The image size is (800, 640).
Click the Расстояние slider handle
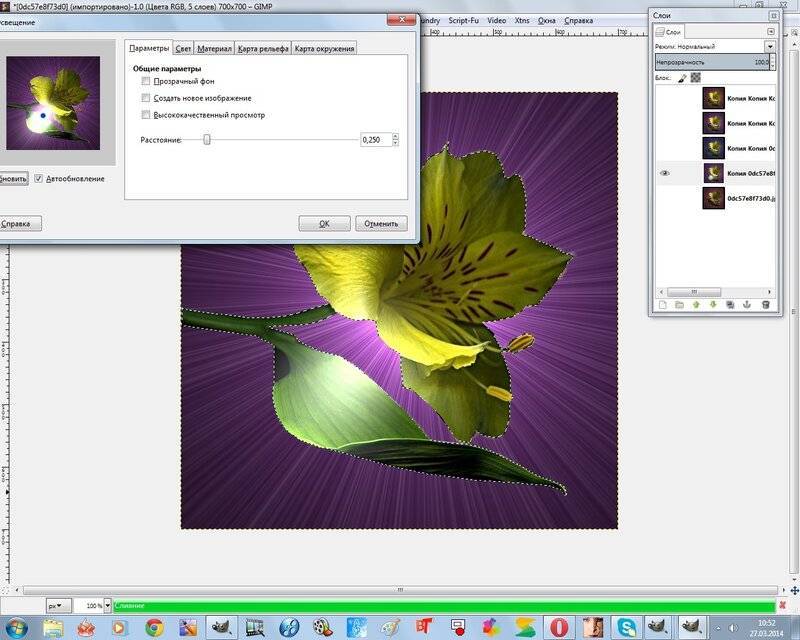[x=207, y=140]
